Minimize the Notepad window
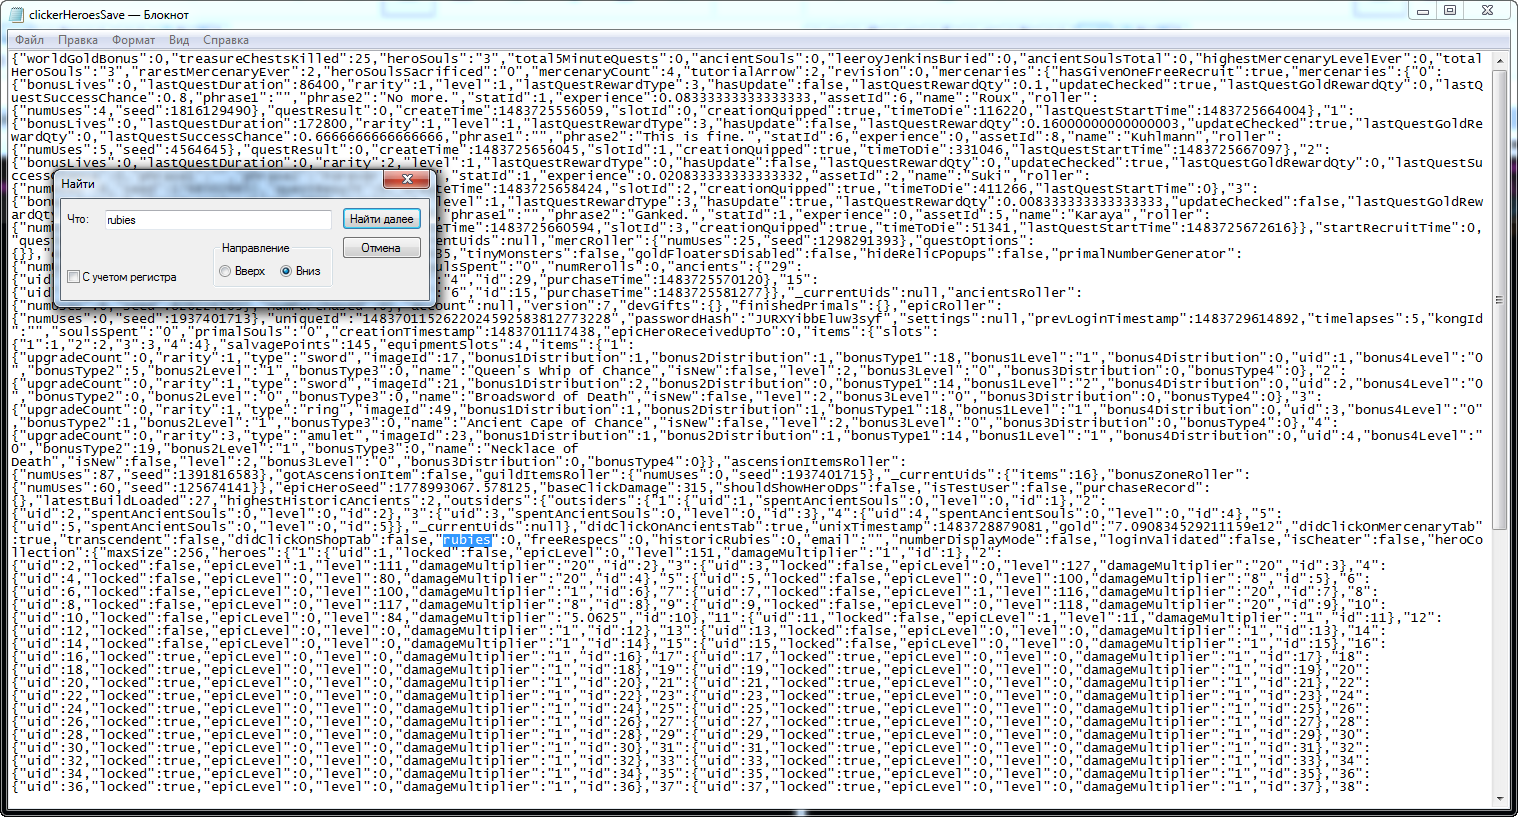Screen dimensions: 1518x817 [1424, 11]
